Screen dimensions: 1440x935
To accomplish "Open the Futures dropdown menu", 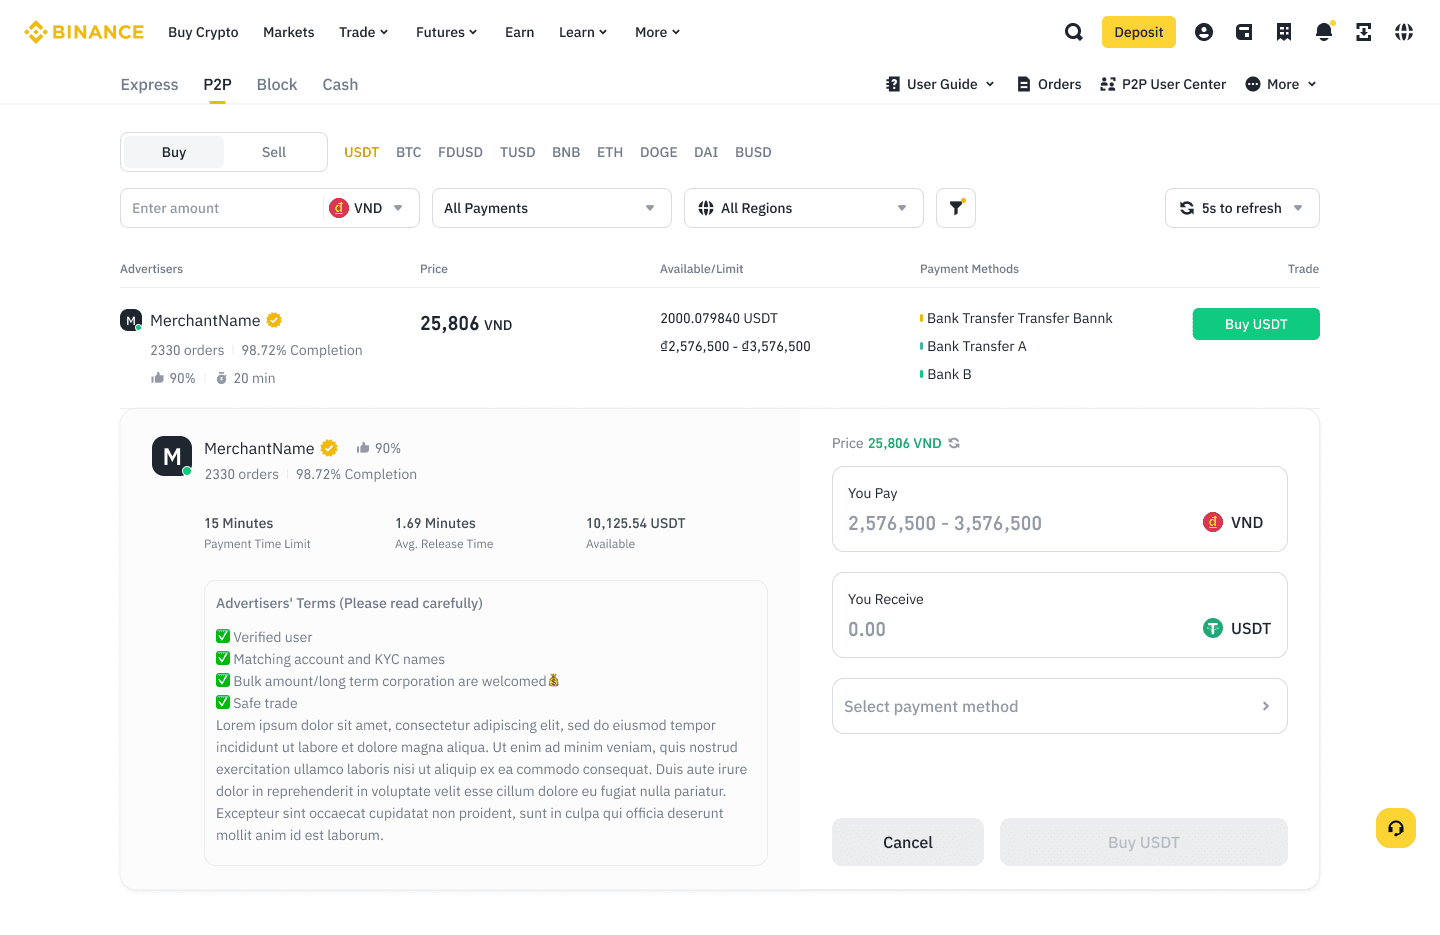I will tap(447, 32).
